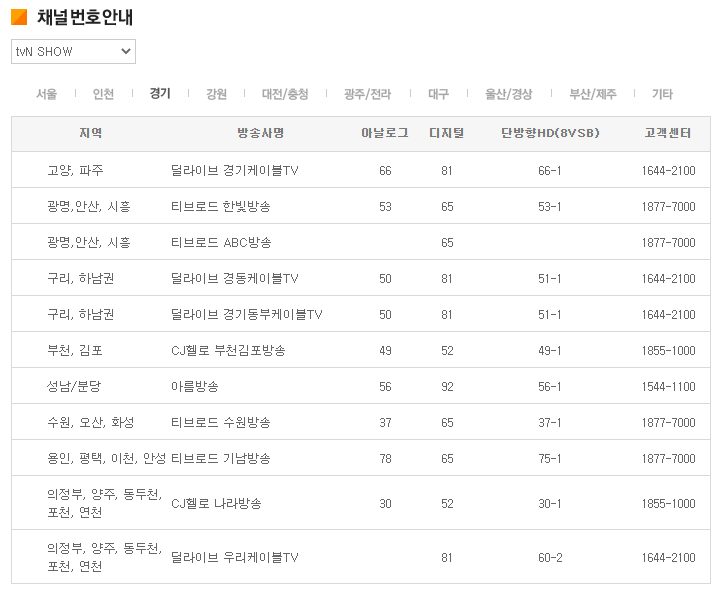The height and width of the screenshot is (592, 722).
Task: Click 티브로드 한빛방송 broadcaster name
Action: tap(221, 207)
